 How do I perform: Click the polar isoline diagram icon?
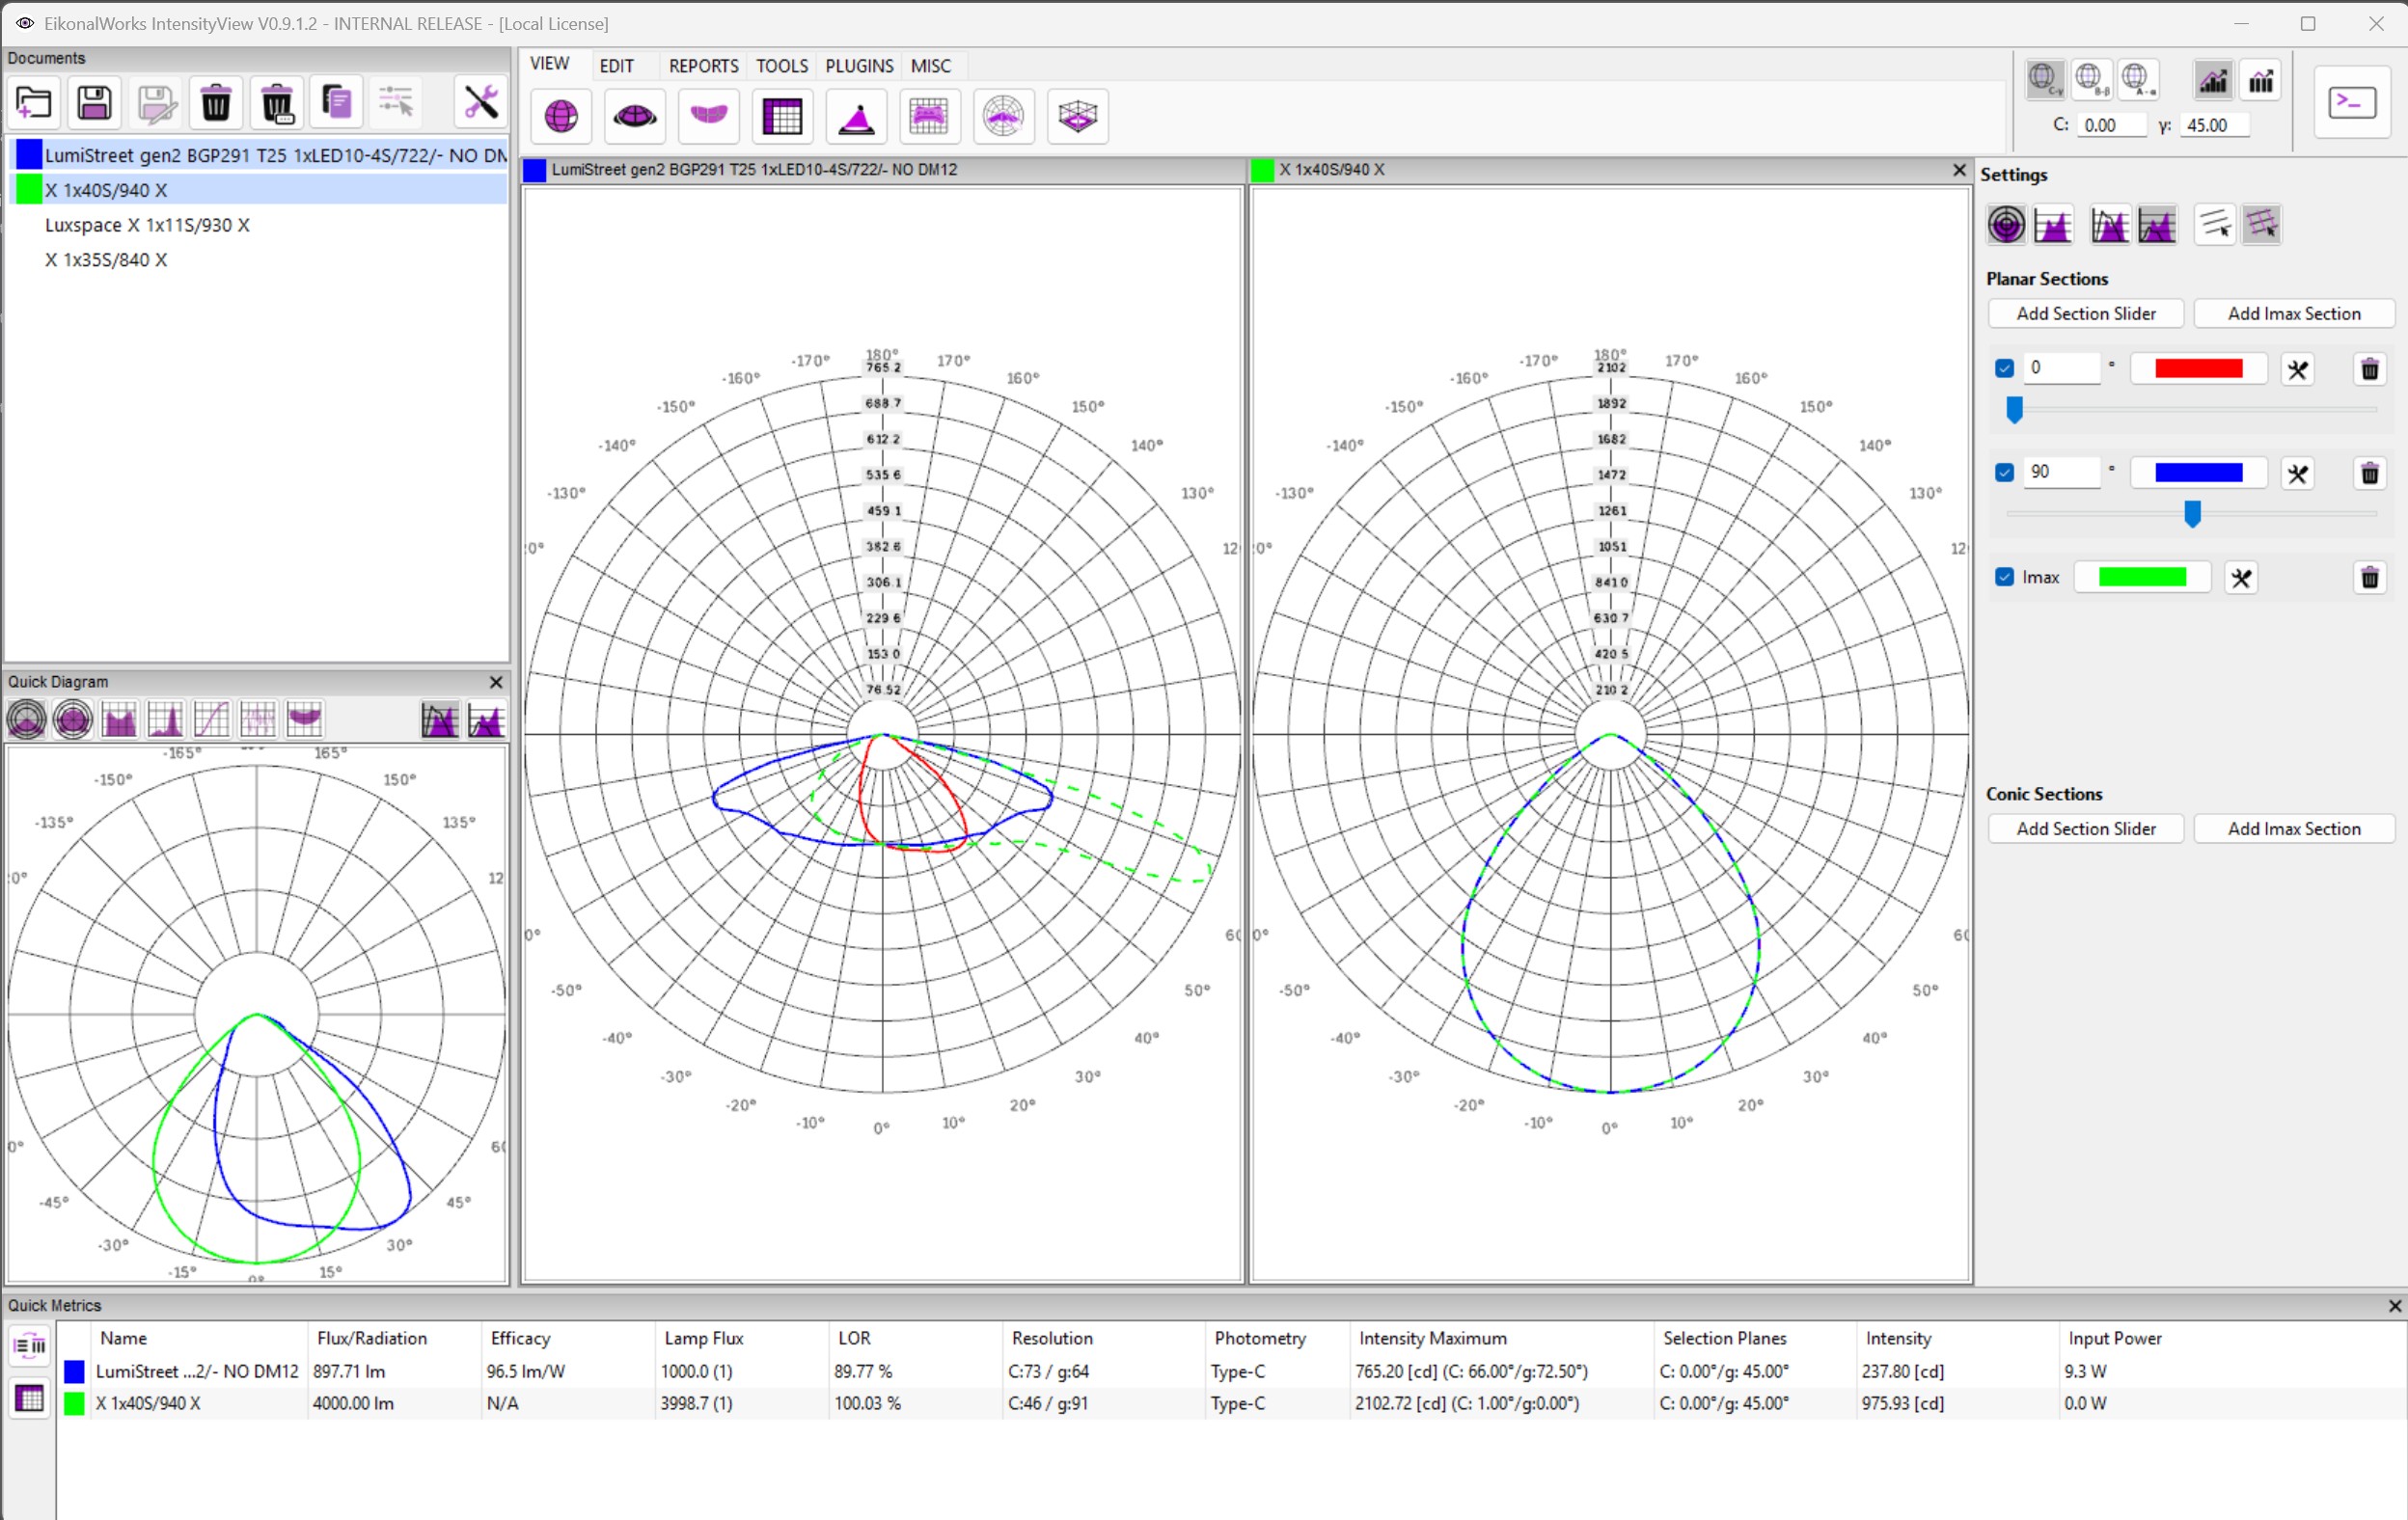[x=1003, y=116]
